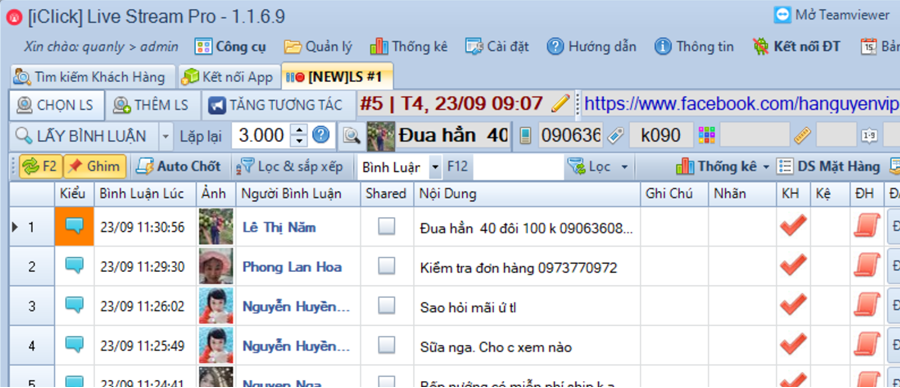Click the THÊM LS button
Viewport: 900px width, 388px height.
(x=152, y=105)
